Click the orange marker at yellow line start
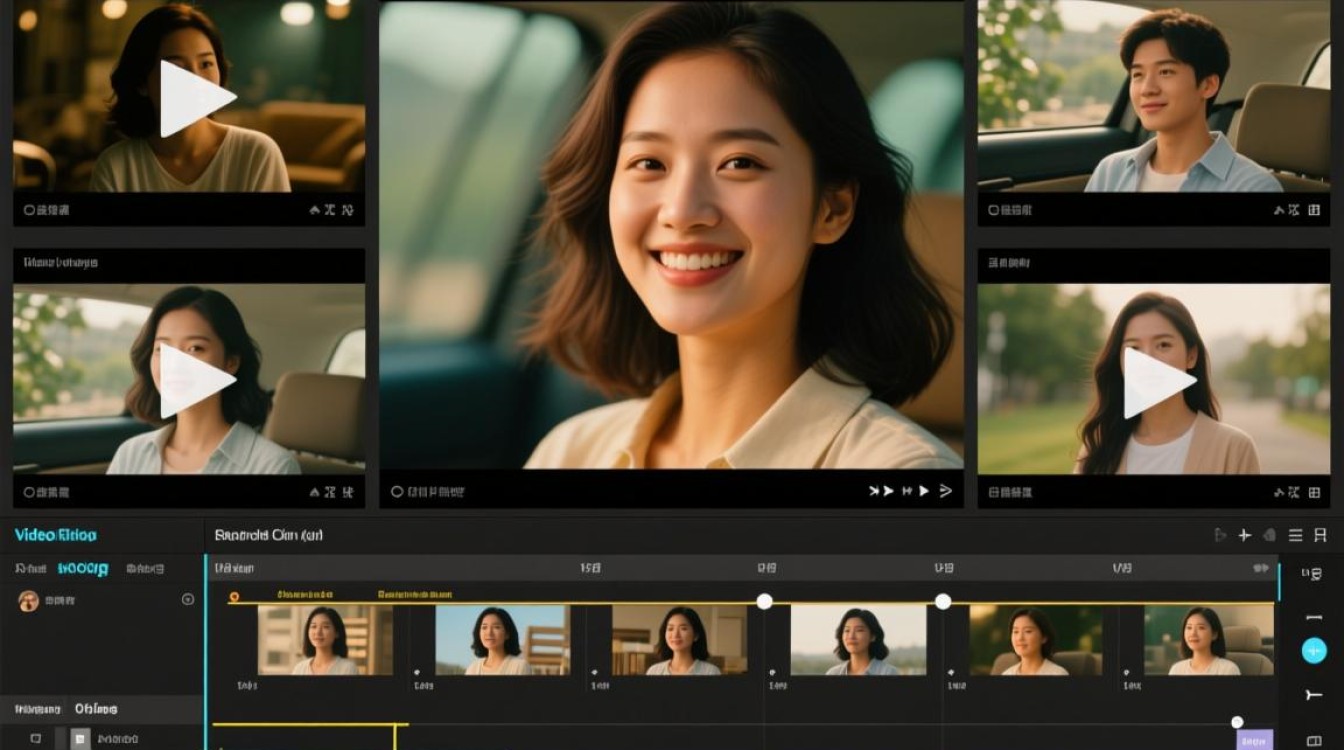 pyautogui.click(x=234, y=597)
